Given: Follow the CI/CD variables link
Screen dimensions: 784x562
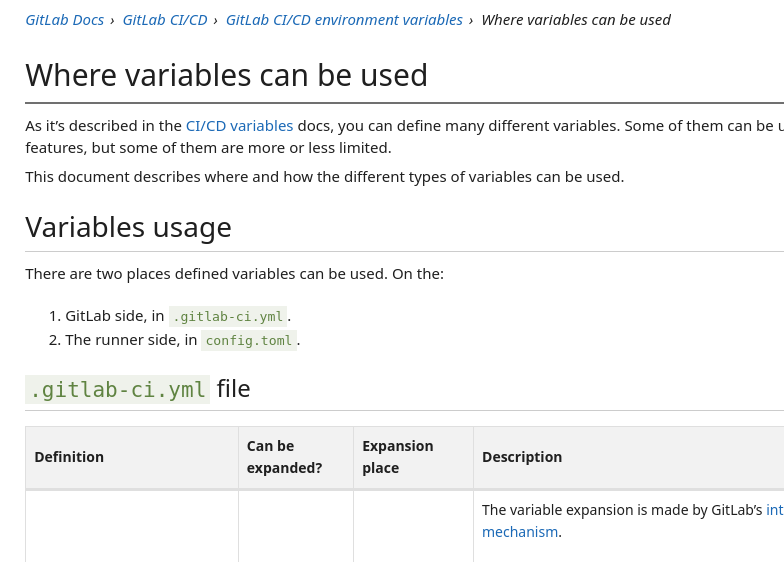Looking at the screenshot, I should (x=239, y=126).
